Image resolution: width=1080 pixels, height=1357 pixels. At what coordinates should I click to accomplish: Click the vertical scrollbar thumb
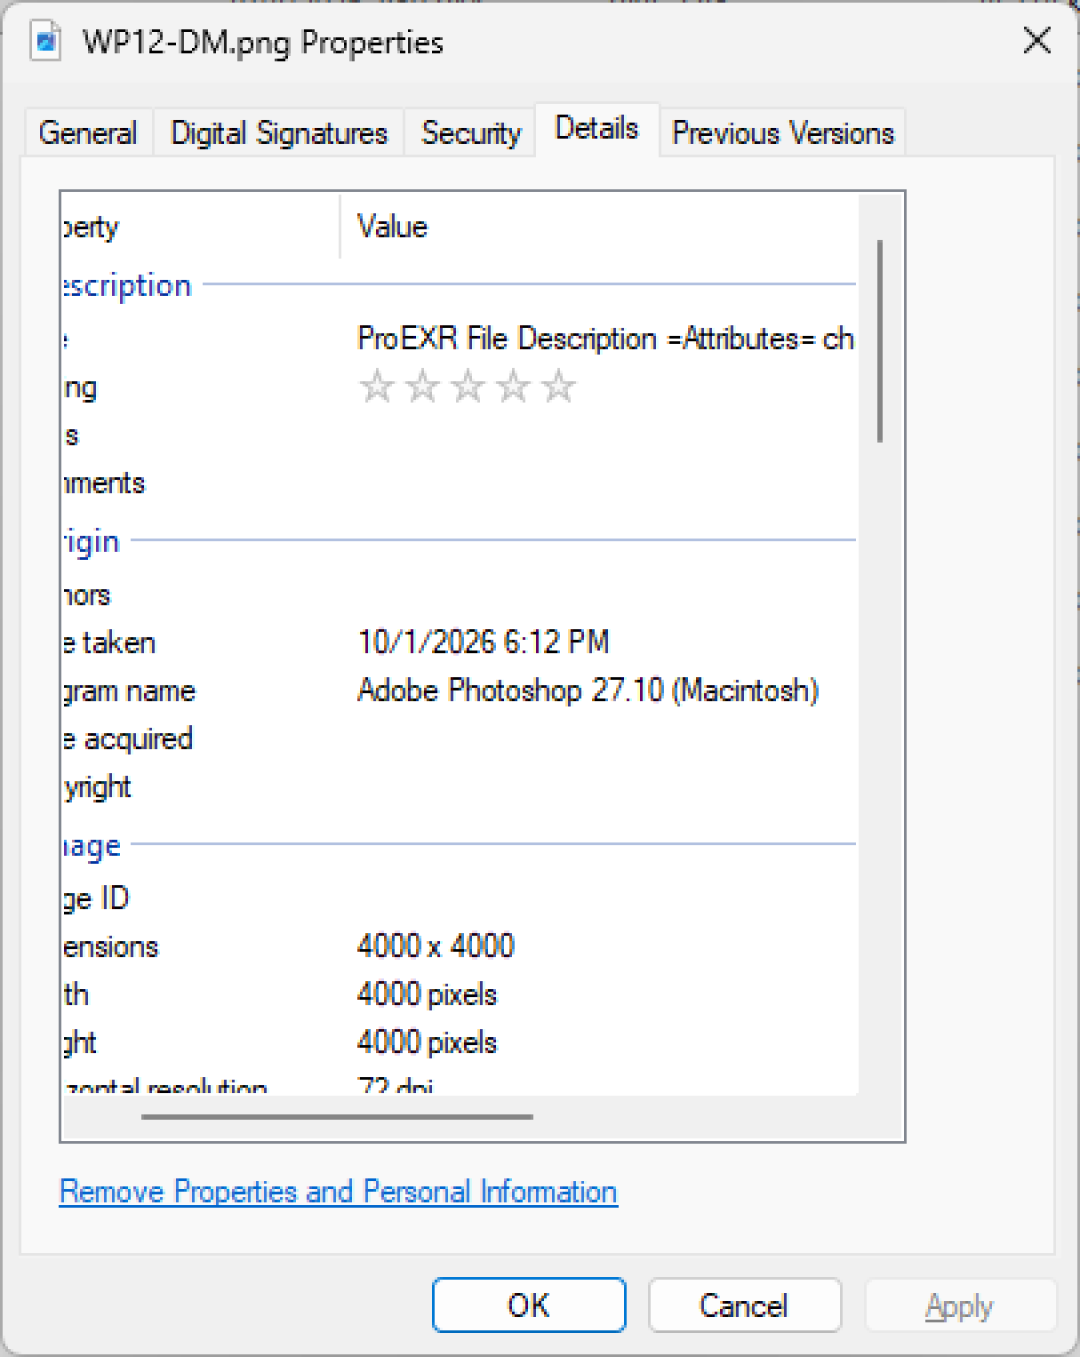pos(880,340)
